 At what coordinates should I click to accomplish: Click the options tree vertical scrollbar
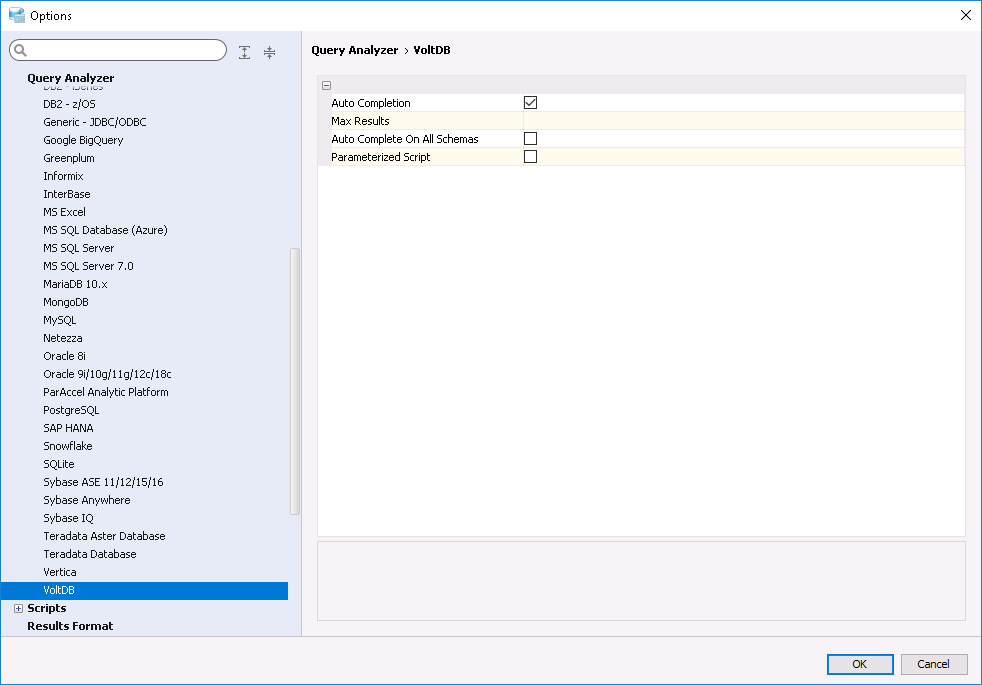click(294, 380)
